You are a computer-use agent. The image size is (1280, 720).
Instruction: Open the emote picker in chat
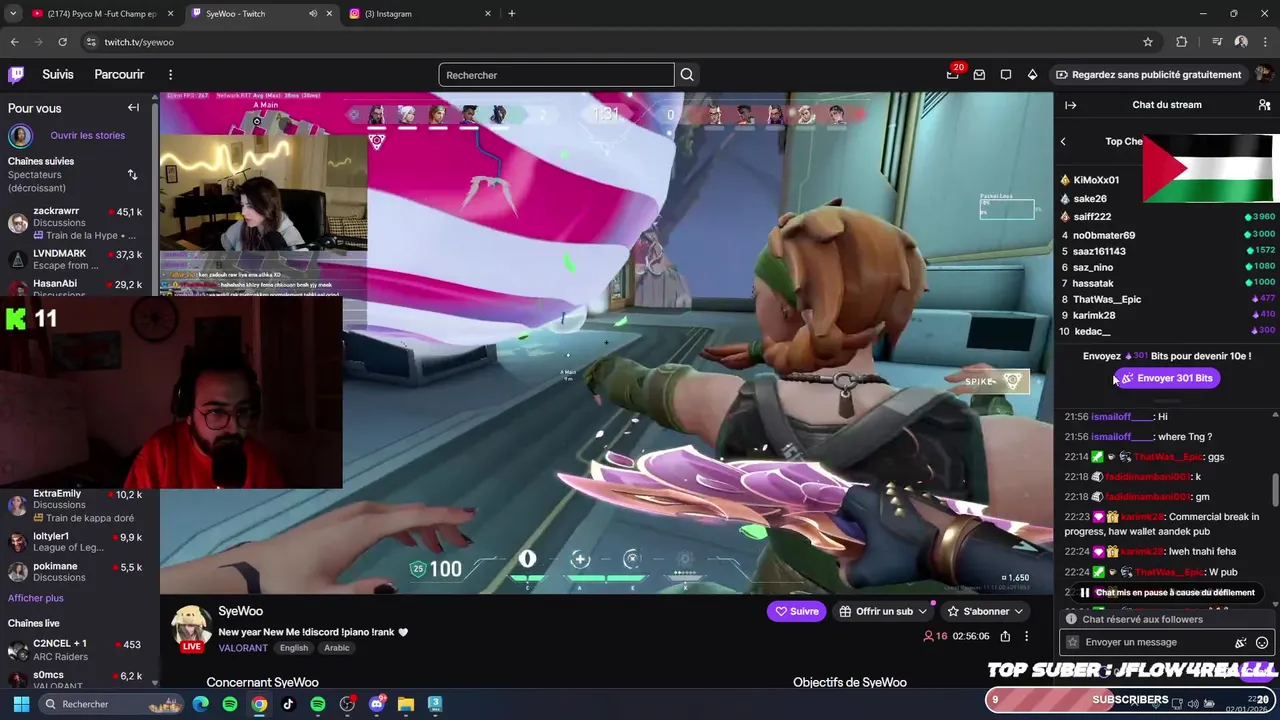pyautogui.click(x=1262, y=642)
